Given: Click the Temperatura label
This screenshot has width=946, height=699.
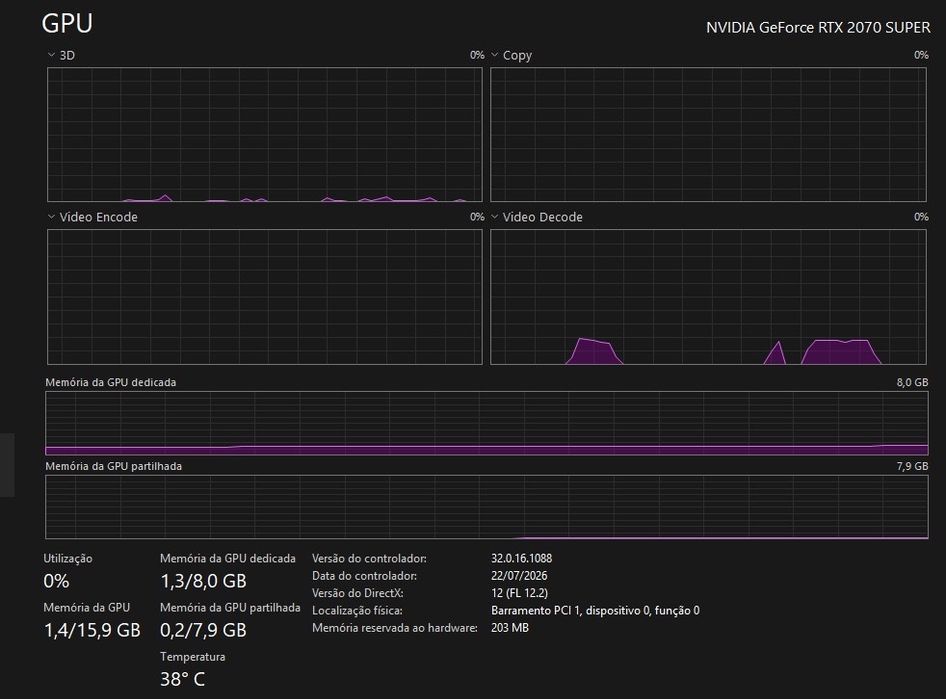Looking at the screenshot, I should coord(192,657).
